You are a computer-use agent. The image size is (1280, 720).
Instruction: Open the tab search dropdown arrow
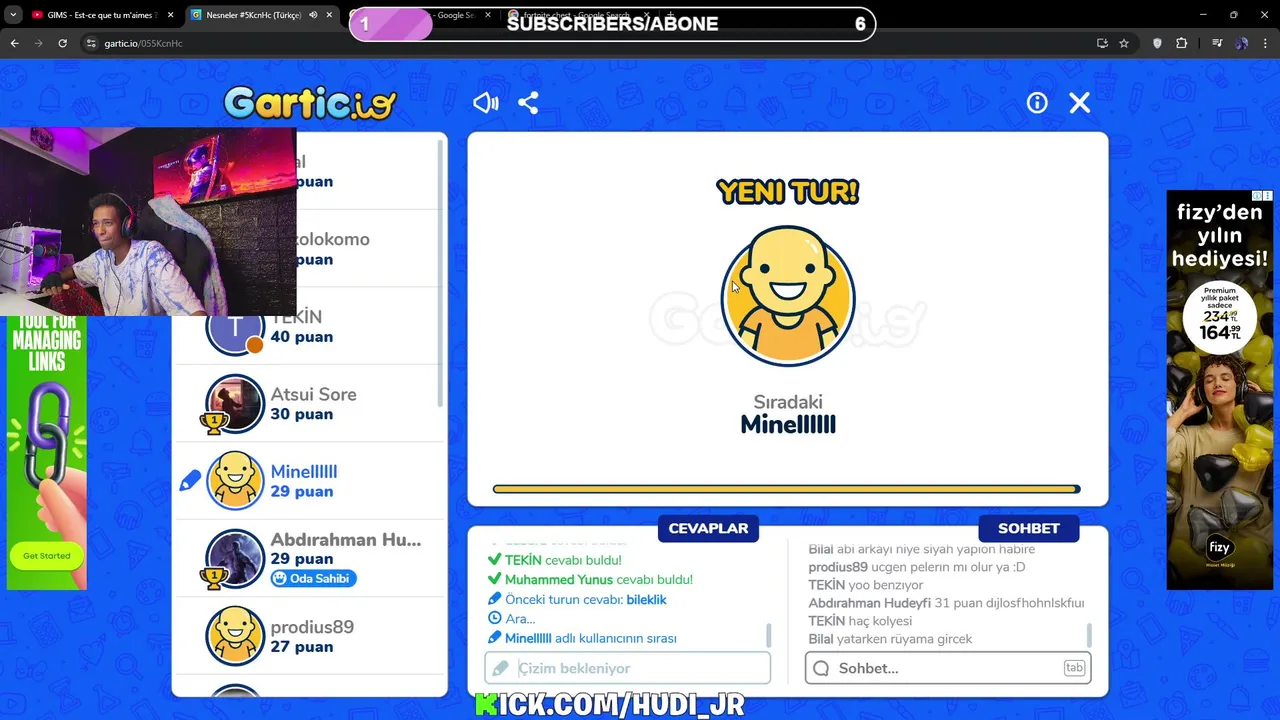(12, 15)
